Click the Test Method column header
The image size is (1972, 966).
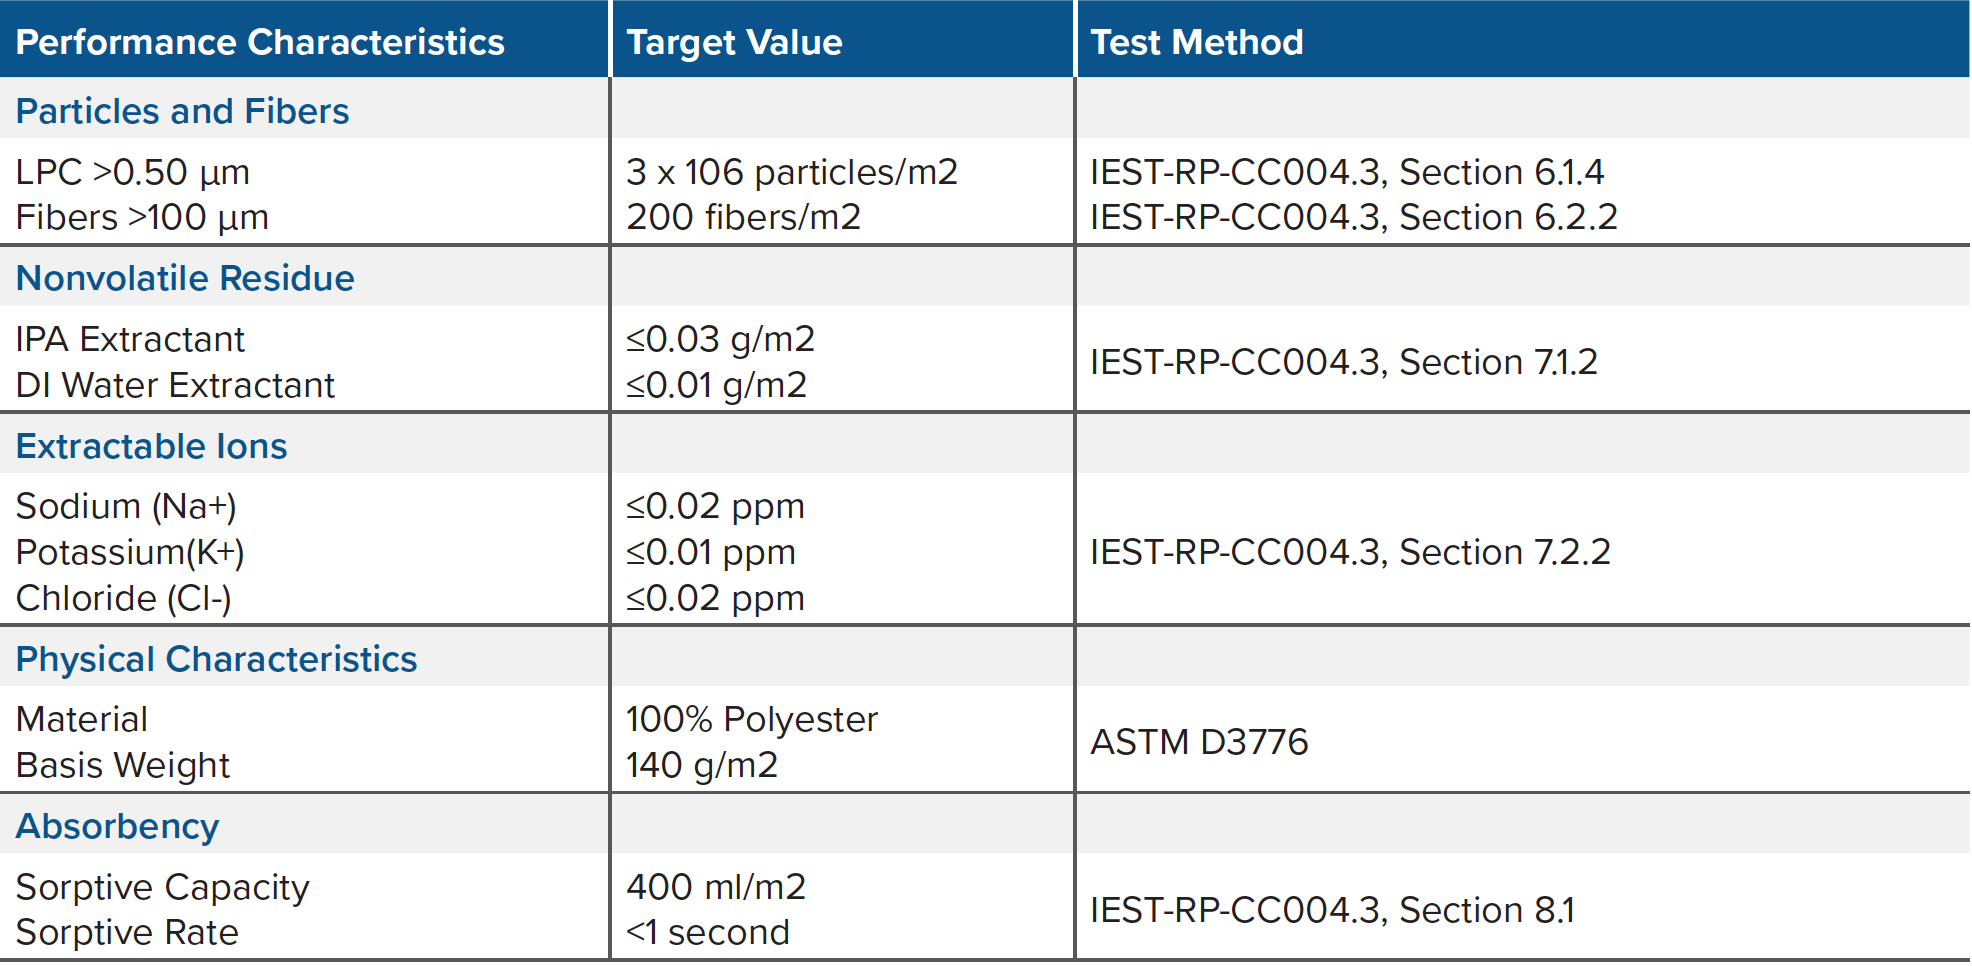pyautogui.click(x=1196, y=42)
